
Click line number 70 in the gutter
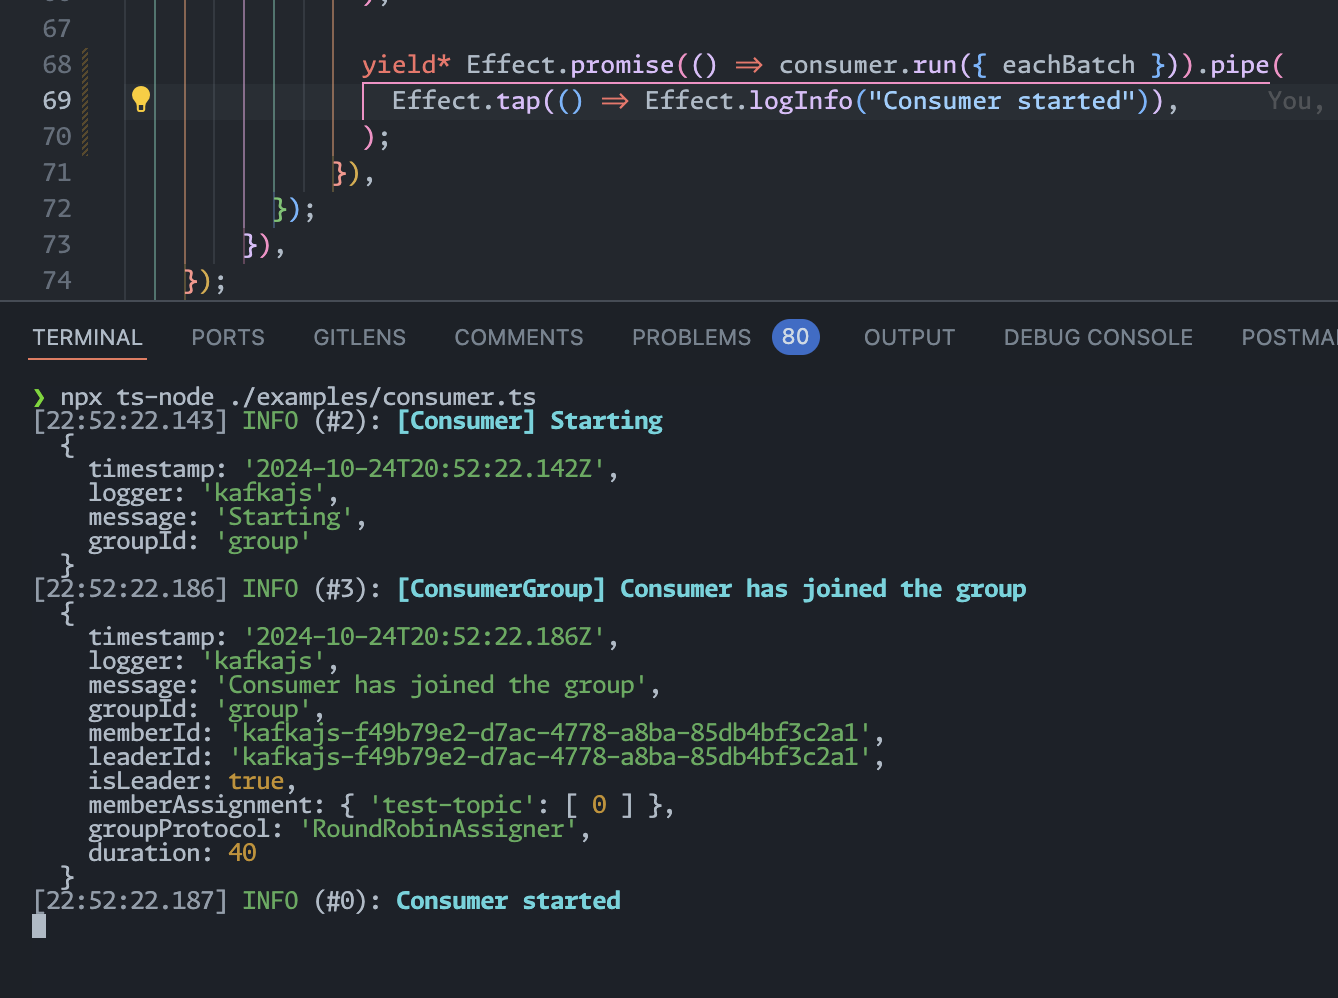coord(57,137)
